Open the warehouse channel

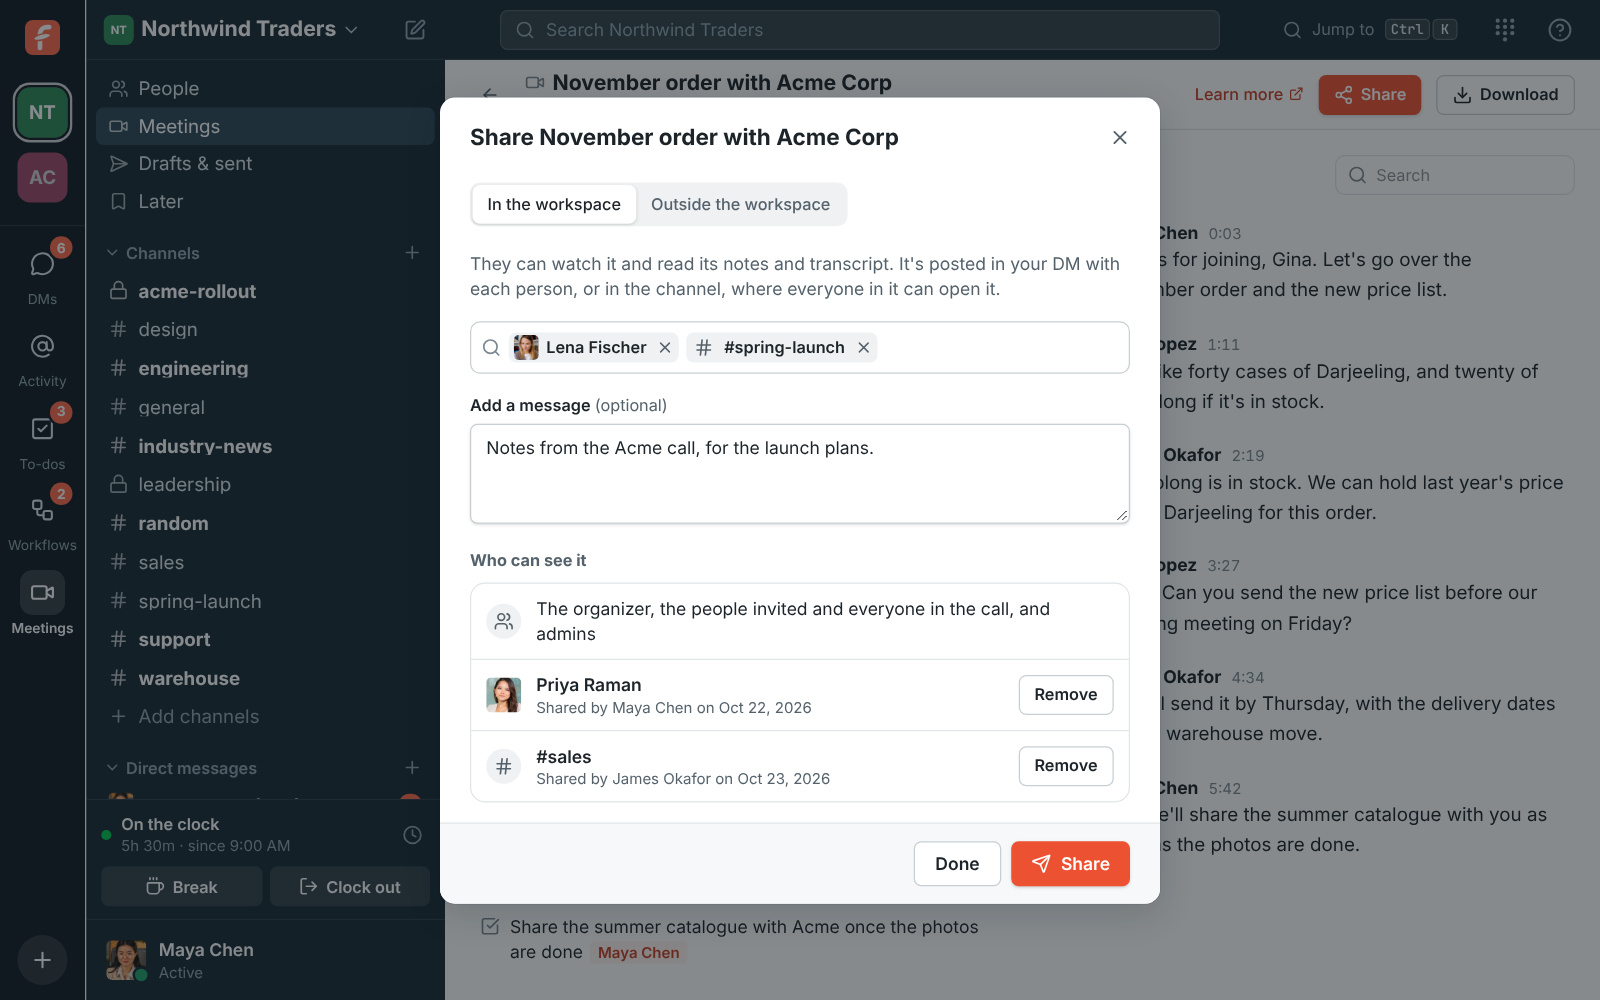[x=265, y=678]
